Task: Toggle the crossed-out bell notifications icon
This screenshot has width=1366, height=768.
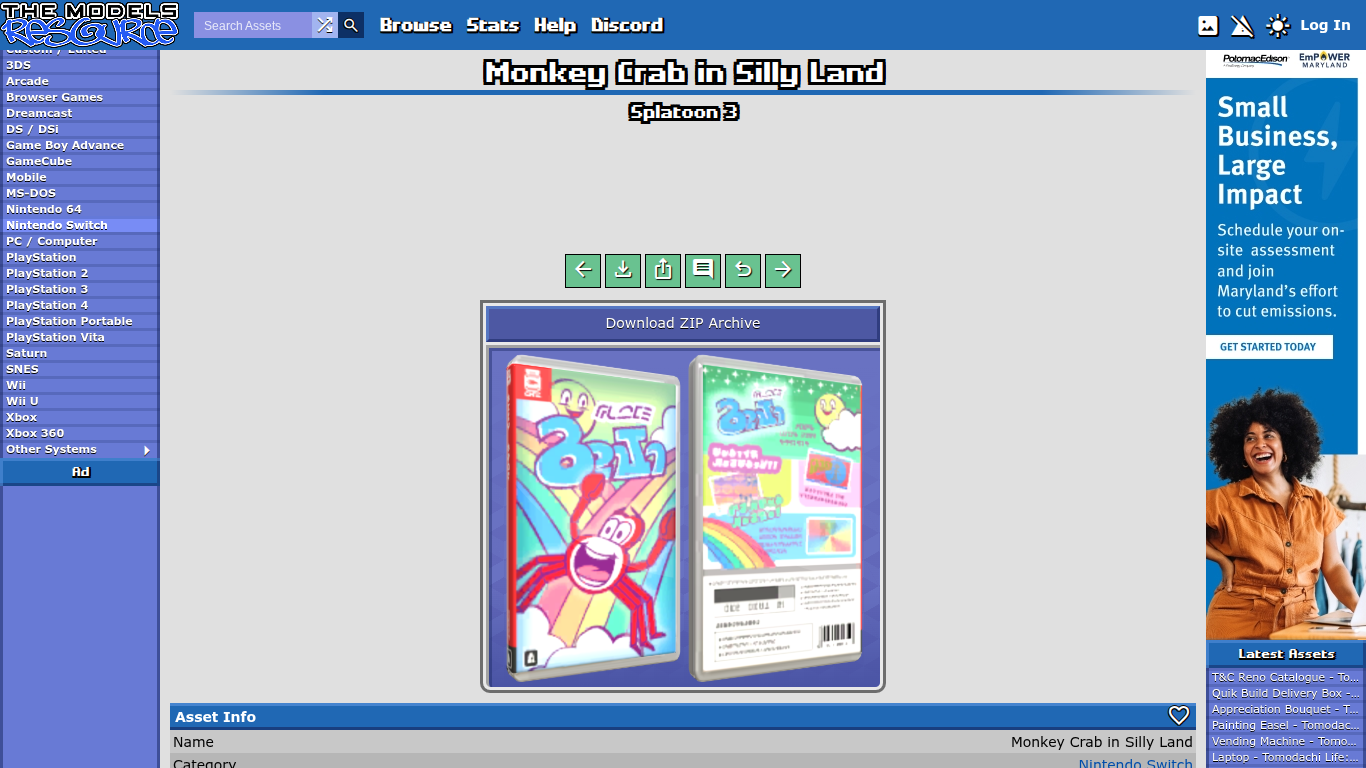Action: point(1242,26)
